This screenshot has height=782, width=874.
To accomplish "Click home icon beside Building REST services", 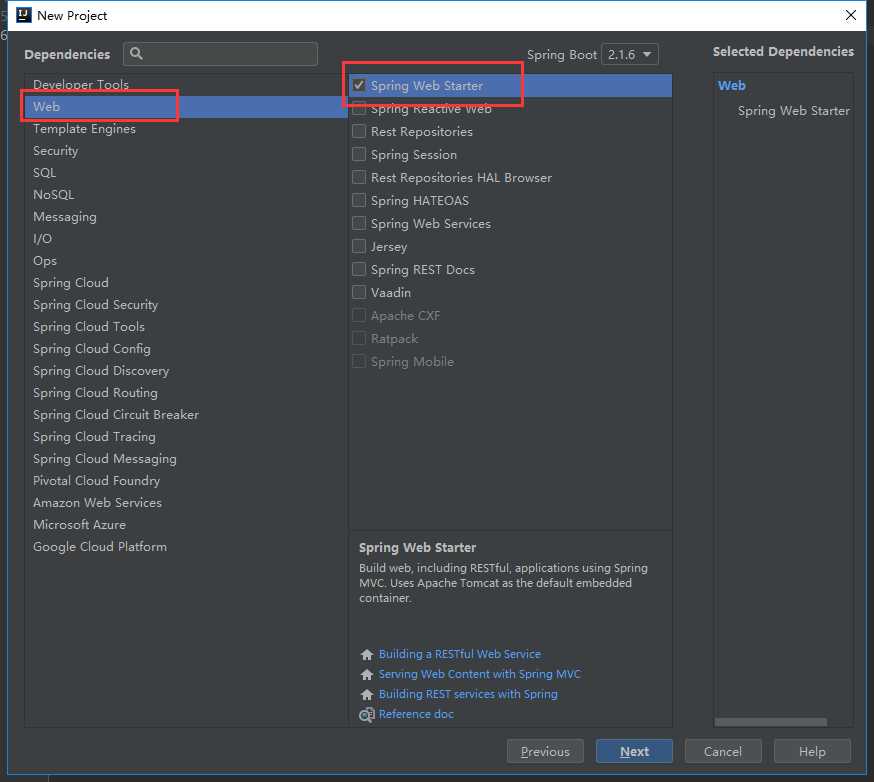I will [x=367, y=694].
